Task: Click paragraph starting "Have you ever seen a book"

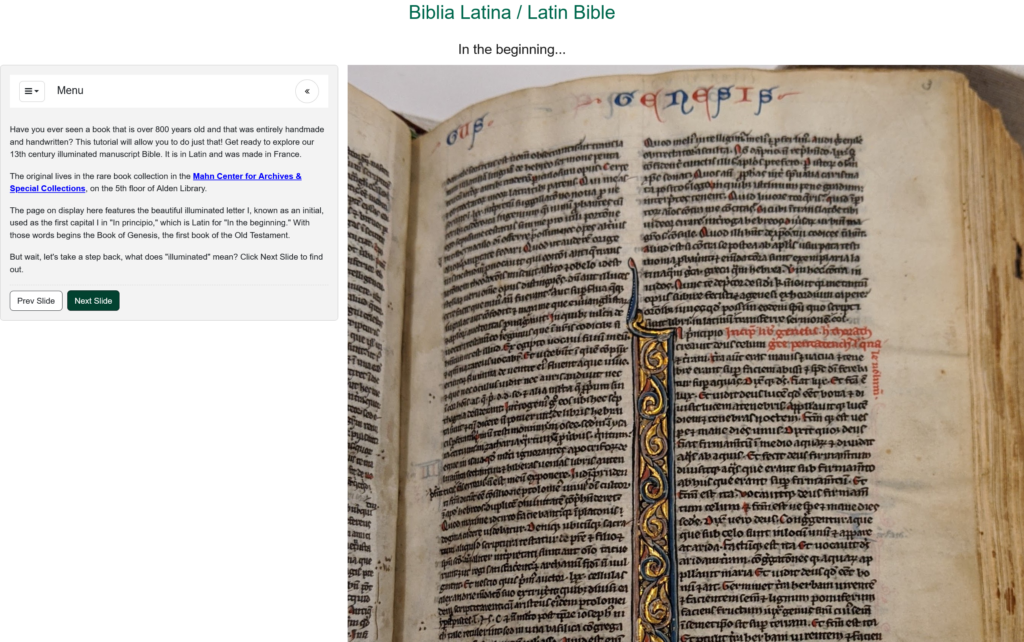Action: (167, 142)
